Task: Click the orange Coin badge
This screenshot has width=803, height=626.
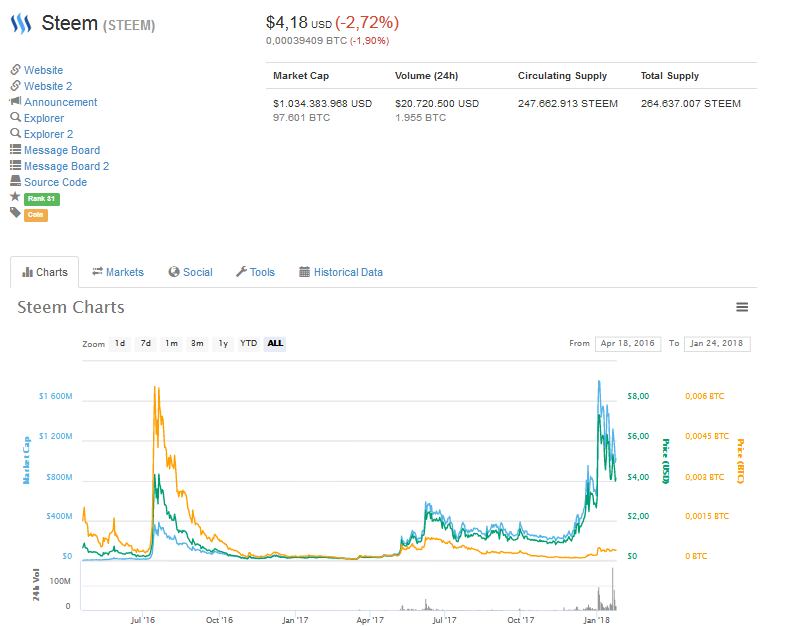Action: (36, 215)
